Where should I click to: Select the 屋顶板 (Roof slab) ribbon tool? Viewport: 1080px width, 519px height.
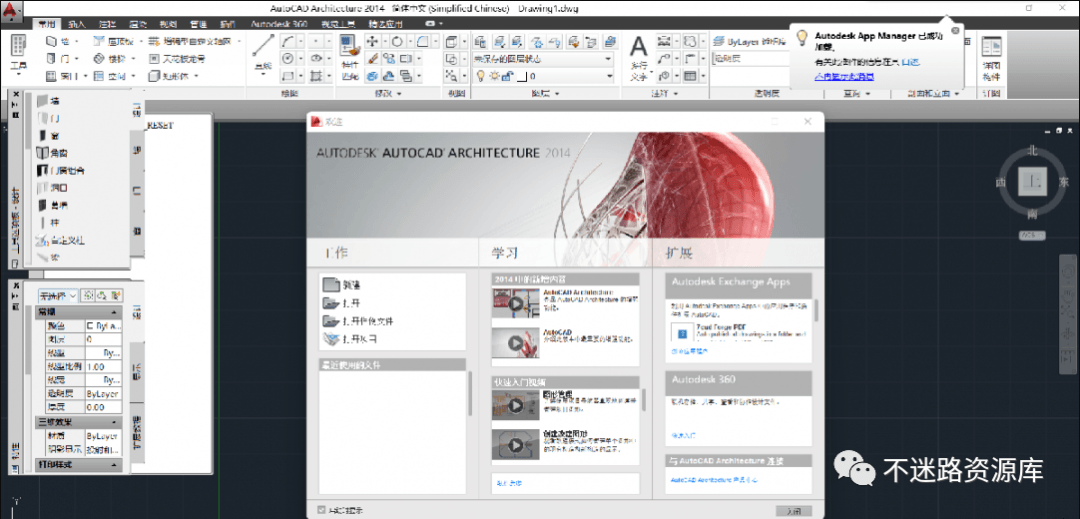point(113,41)
